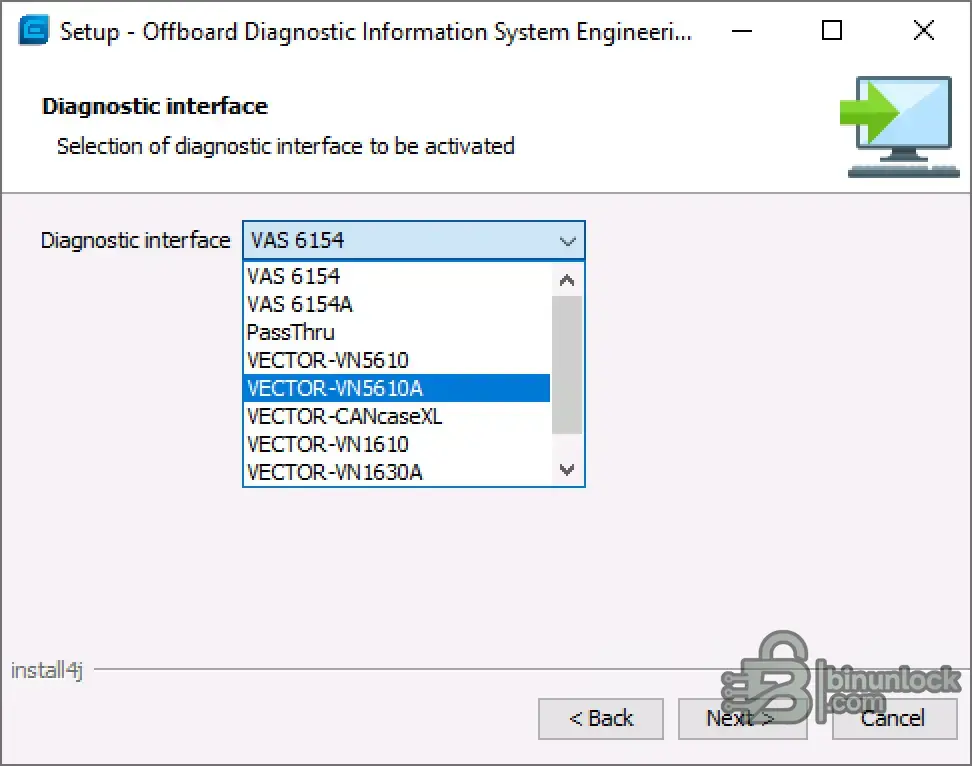
Task: Cancel the setup wizard
Action: coord(895,719)
